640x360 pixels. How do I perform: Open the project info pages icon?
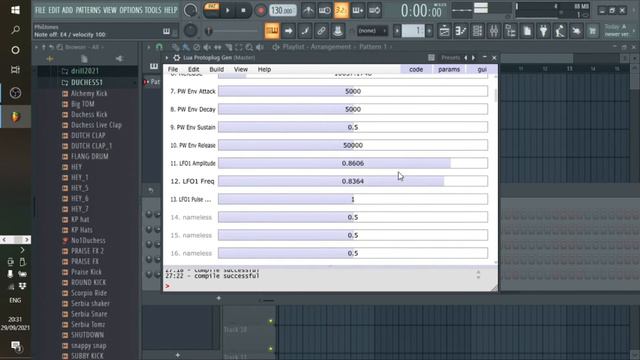(x=527, y=31)
